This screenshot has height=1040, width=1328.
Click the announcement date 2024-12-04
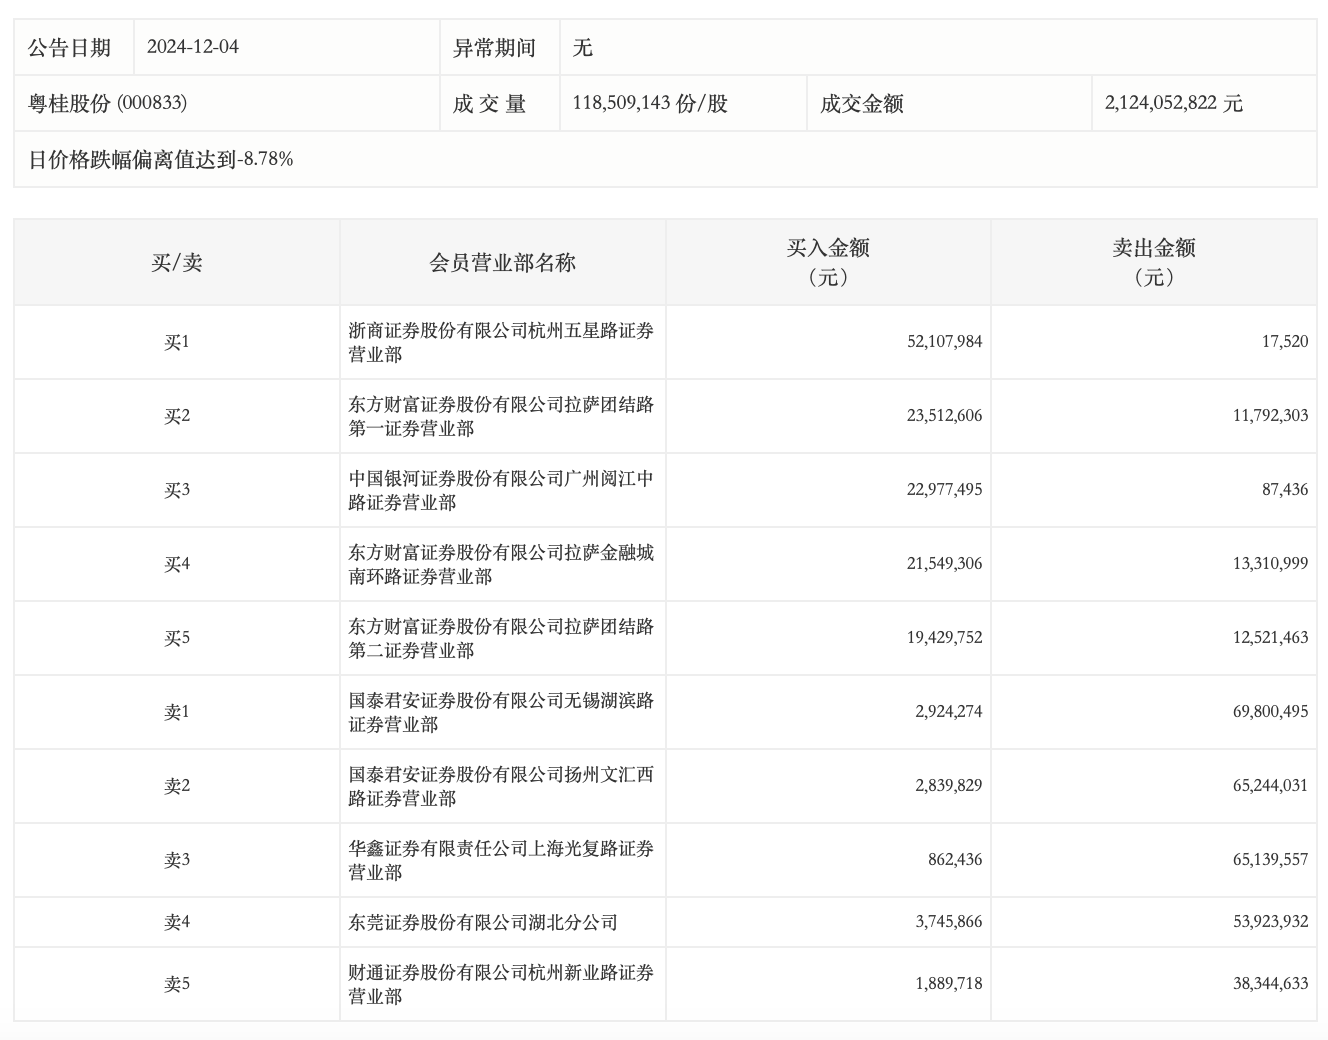(x=193, y=47)
